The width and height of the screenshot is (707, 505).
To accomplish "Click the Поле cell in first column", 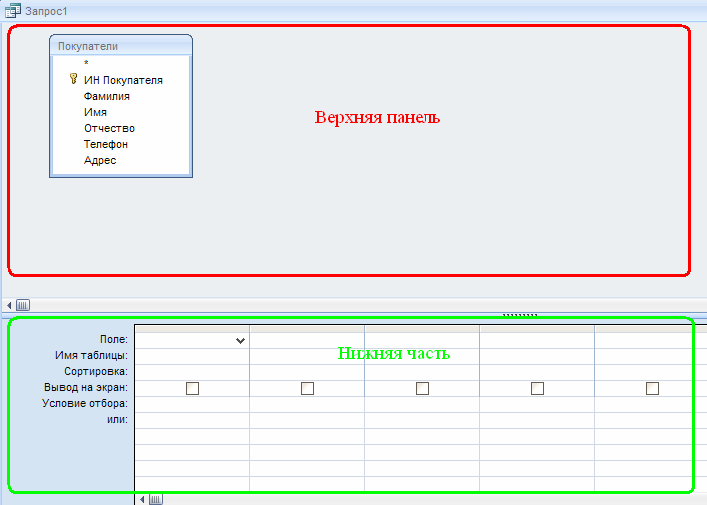I will 192,340.
